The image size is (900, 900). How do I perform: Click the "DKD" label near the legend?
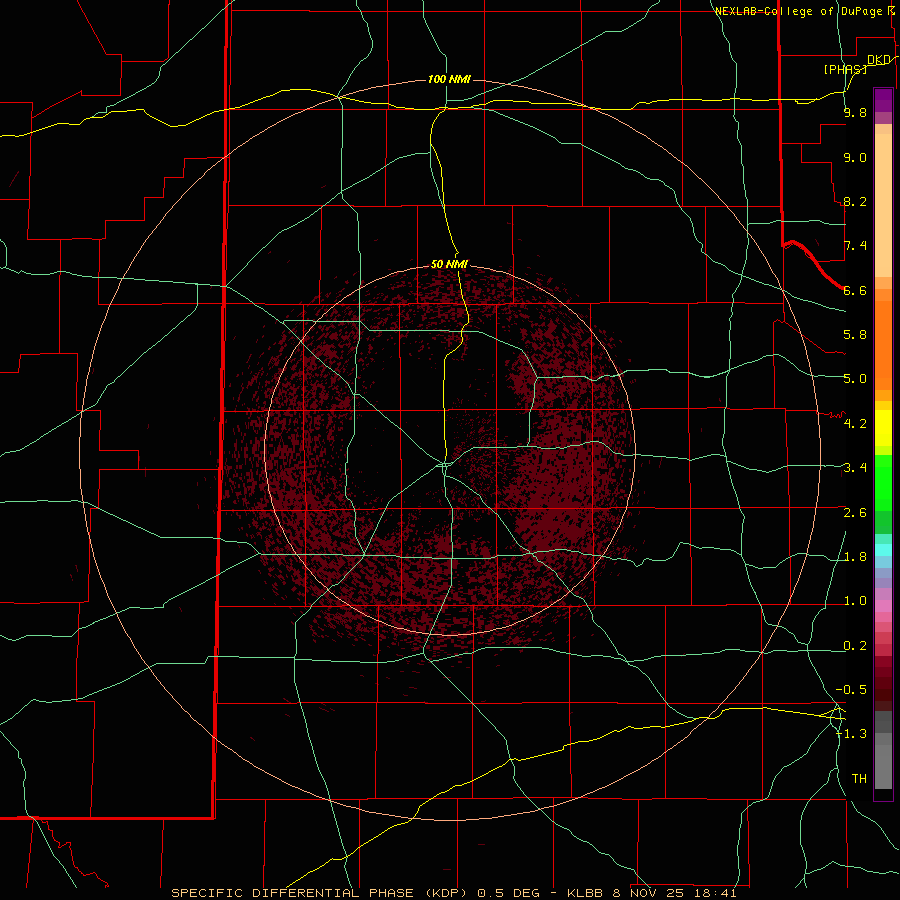(x=879, y=60)
